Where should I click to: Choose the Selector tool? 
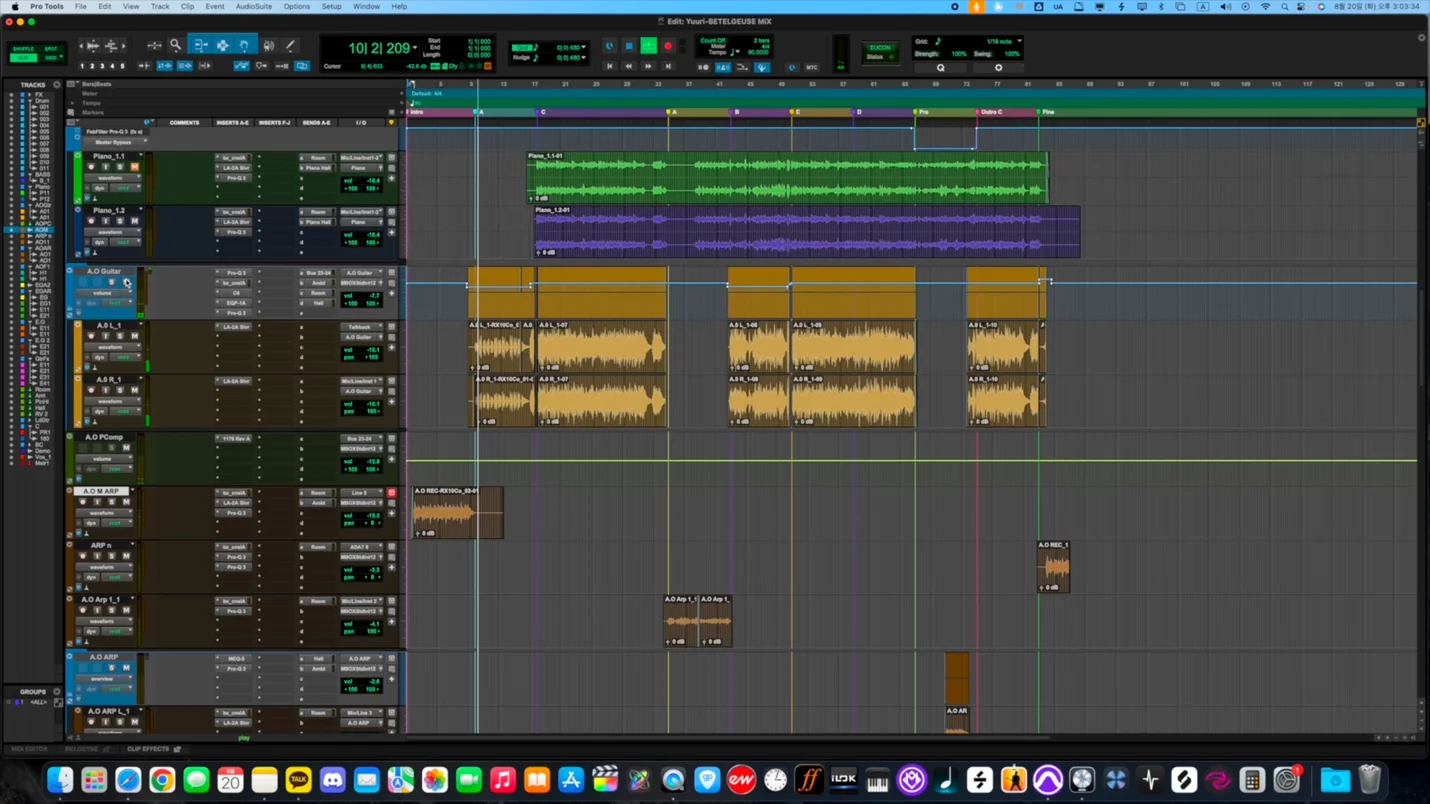[222, 45]
